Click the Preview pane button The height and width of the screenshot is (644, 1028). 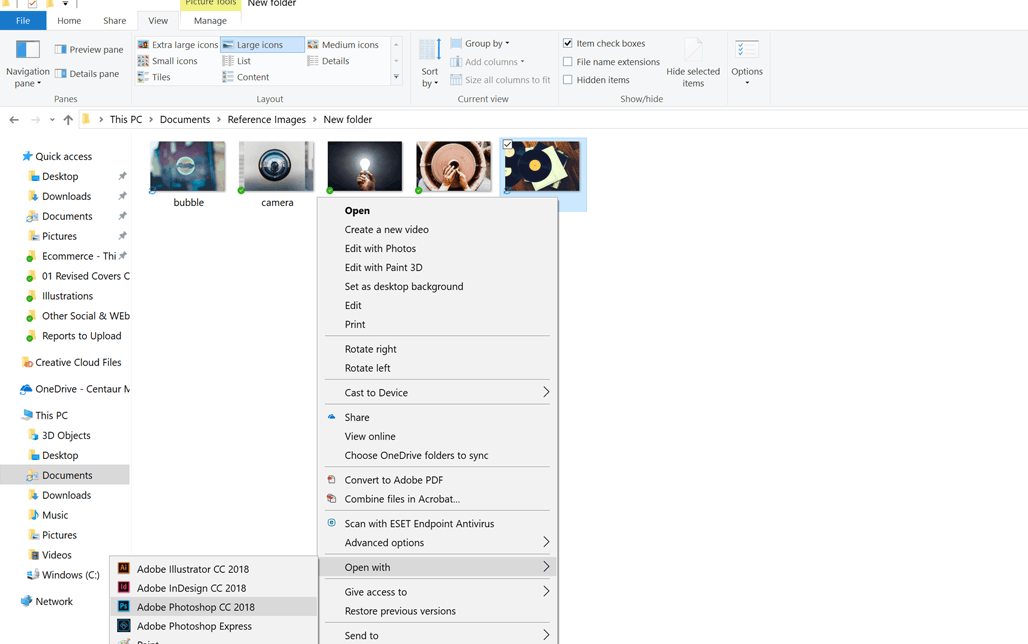pyautogui.click(x=89, y=49)
